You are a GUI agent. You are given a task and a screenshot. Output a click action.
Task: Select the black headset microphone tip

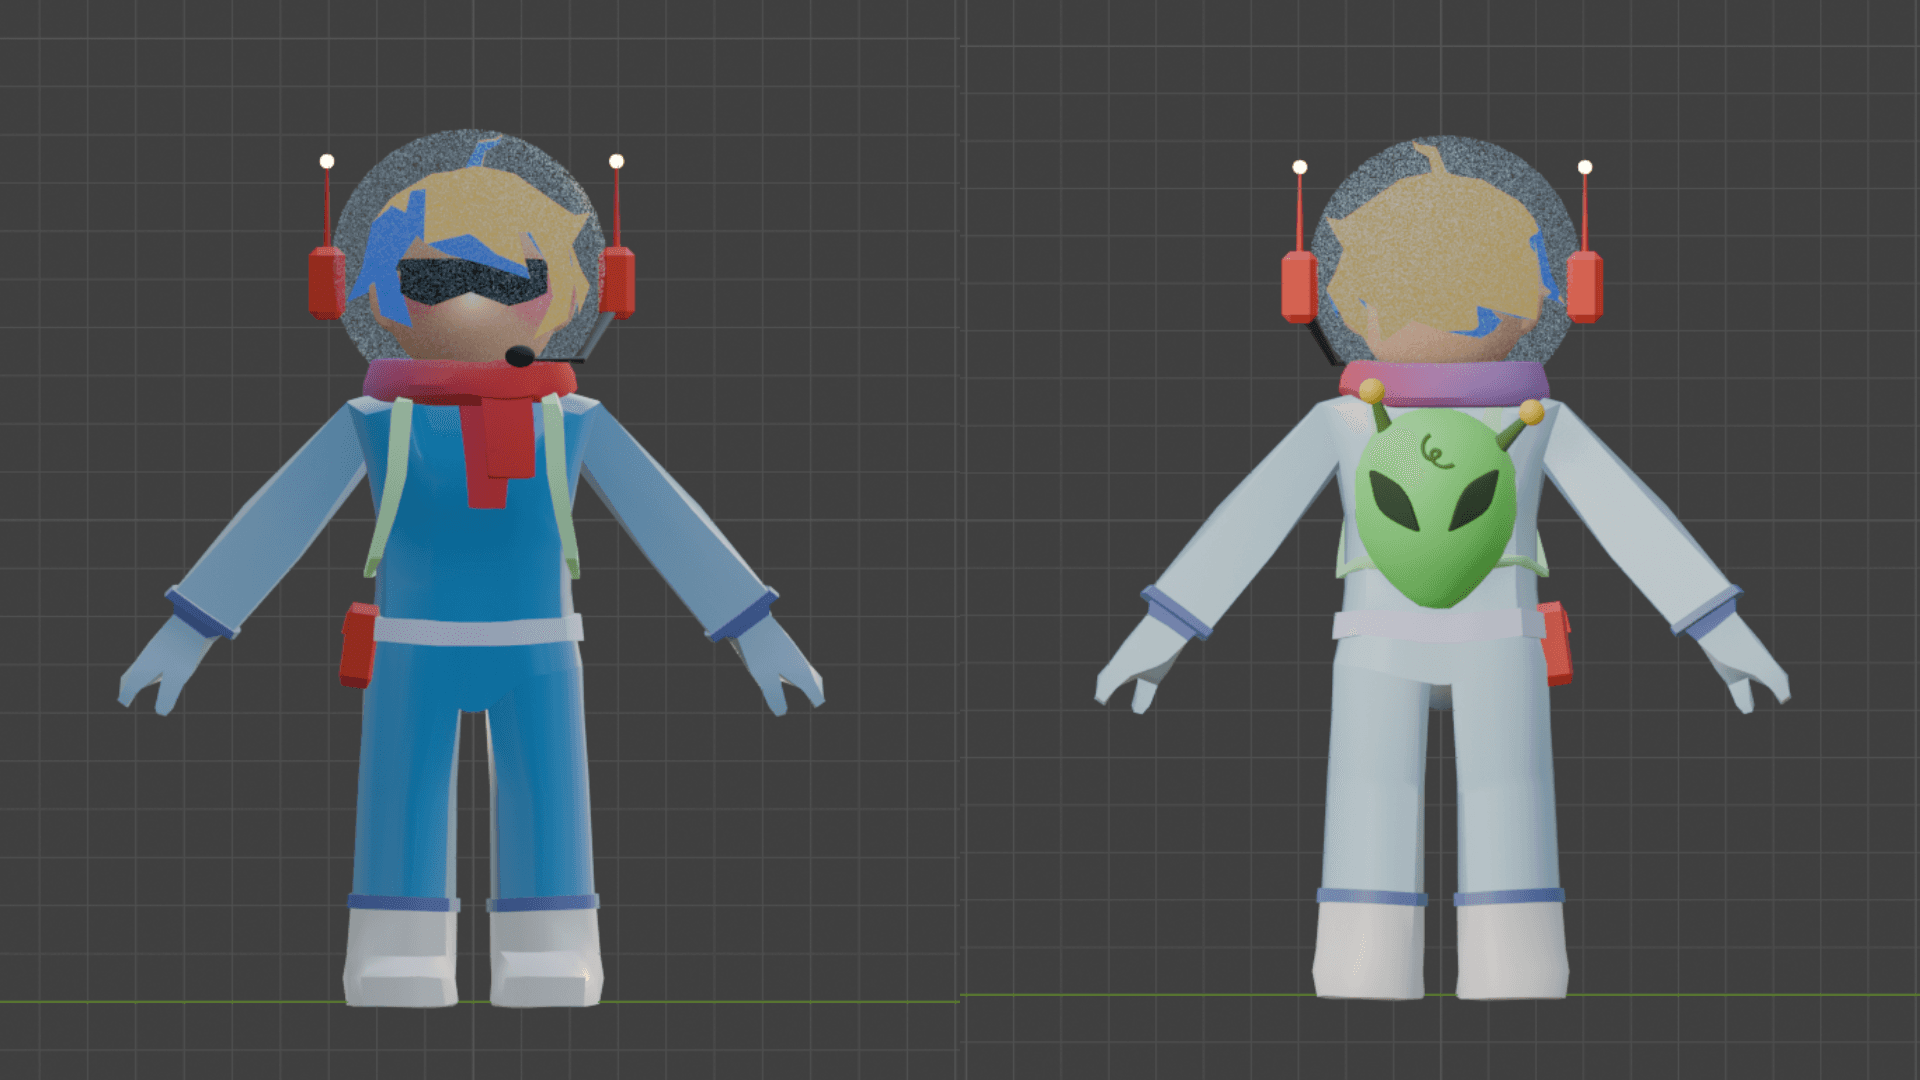(519, 356)
